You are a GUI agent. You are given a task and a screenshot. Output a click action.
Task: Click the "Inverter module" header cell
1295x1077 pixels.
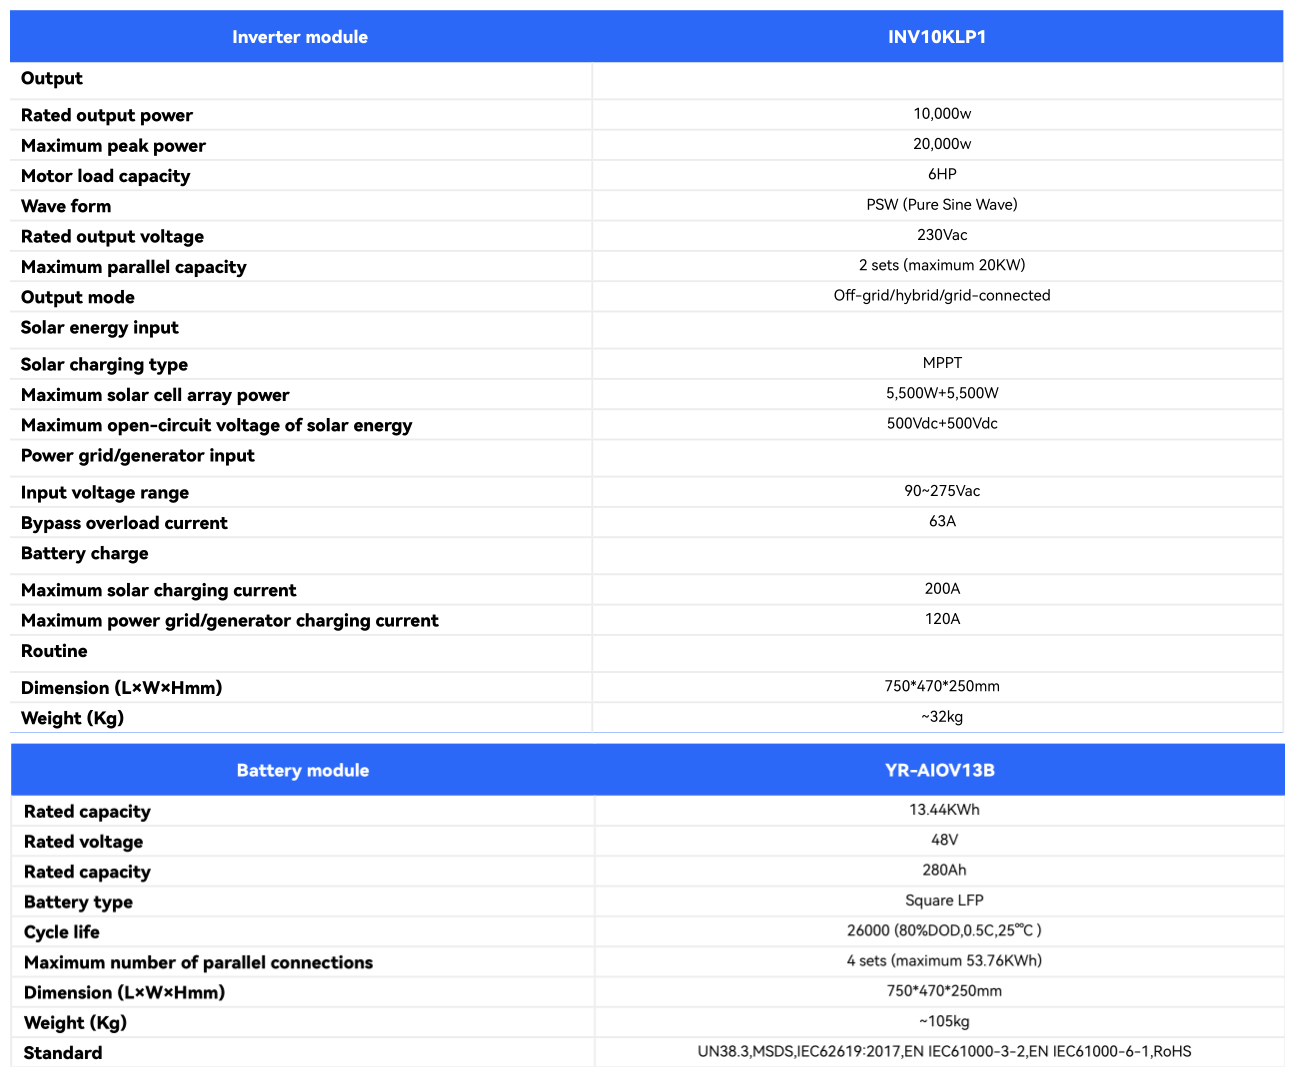coord(300,37)
